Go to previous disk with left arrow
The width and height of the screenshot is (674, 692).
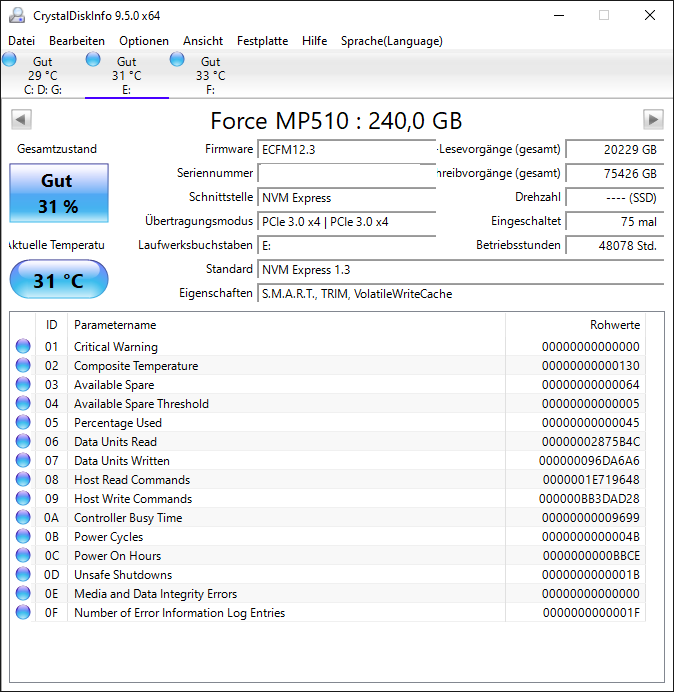point(21,119)
